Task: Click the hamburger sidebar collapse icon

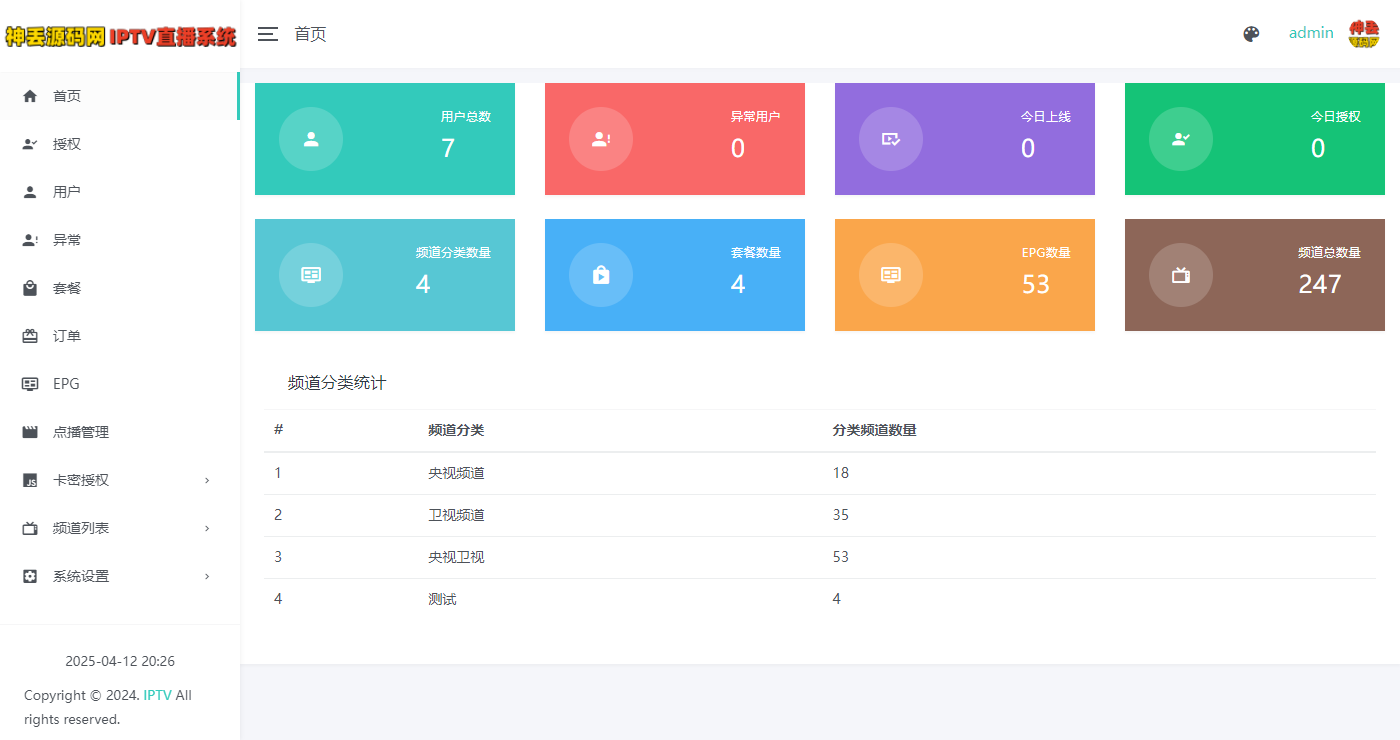Action: pyautogui.click(x=267, y=33)
